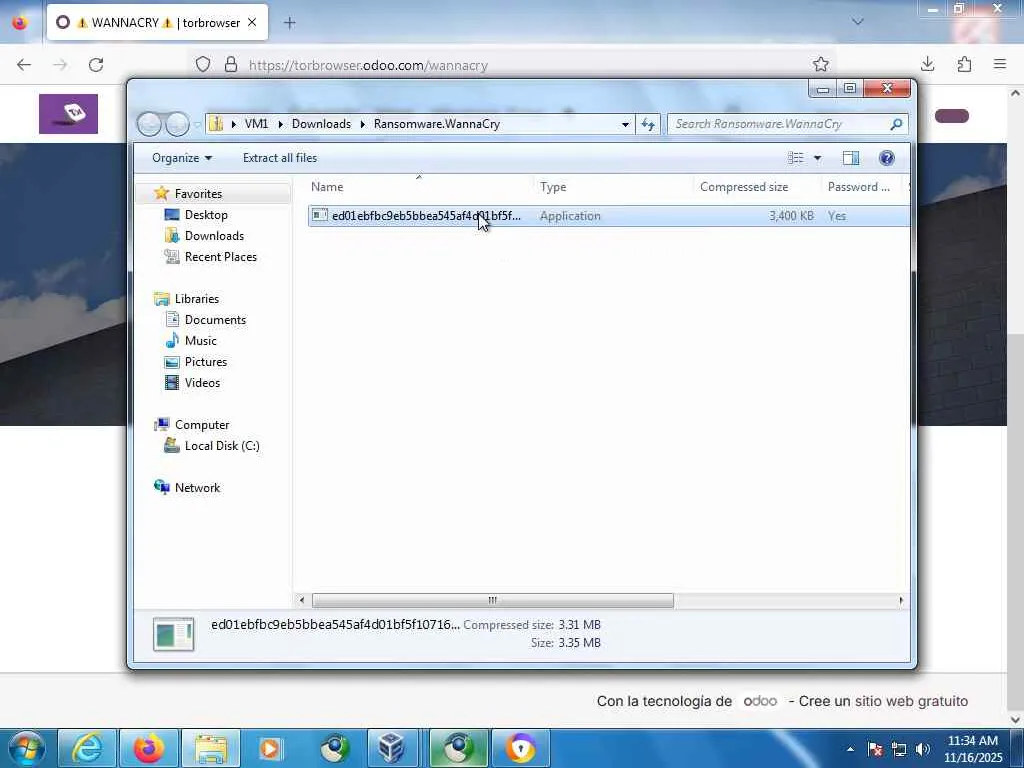Open Recent Places in Favorites
The image size is (1024, 768).
pyautogui.click(x=220, y=257)
